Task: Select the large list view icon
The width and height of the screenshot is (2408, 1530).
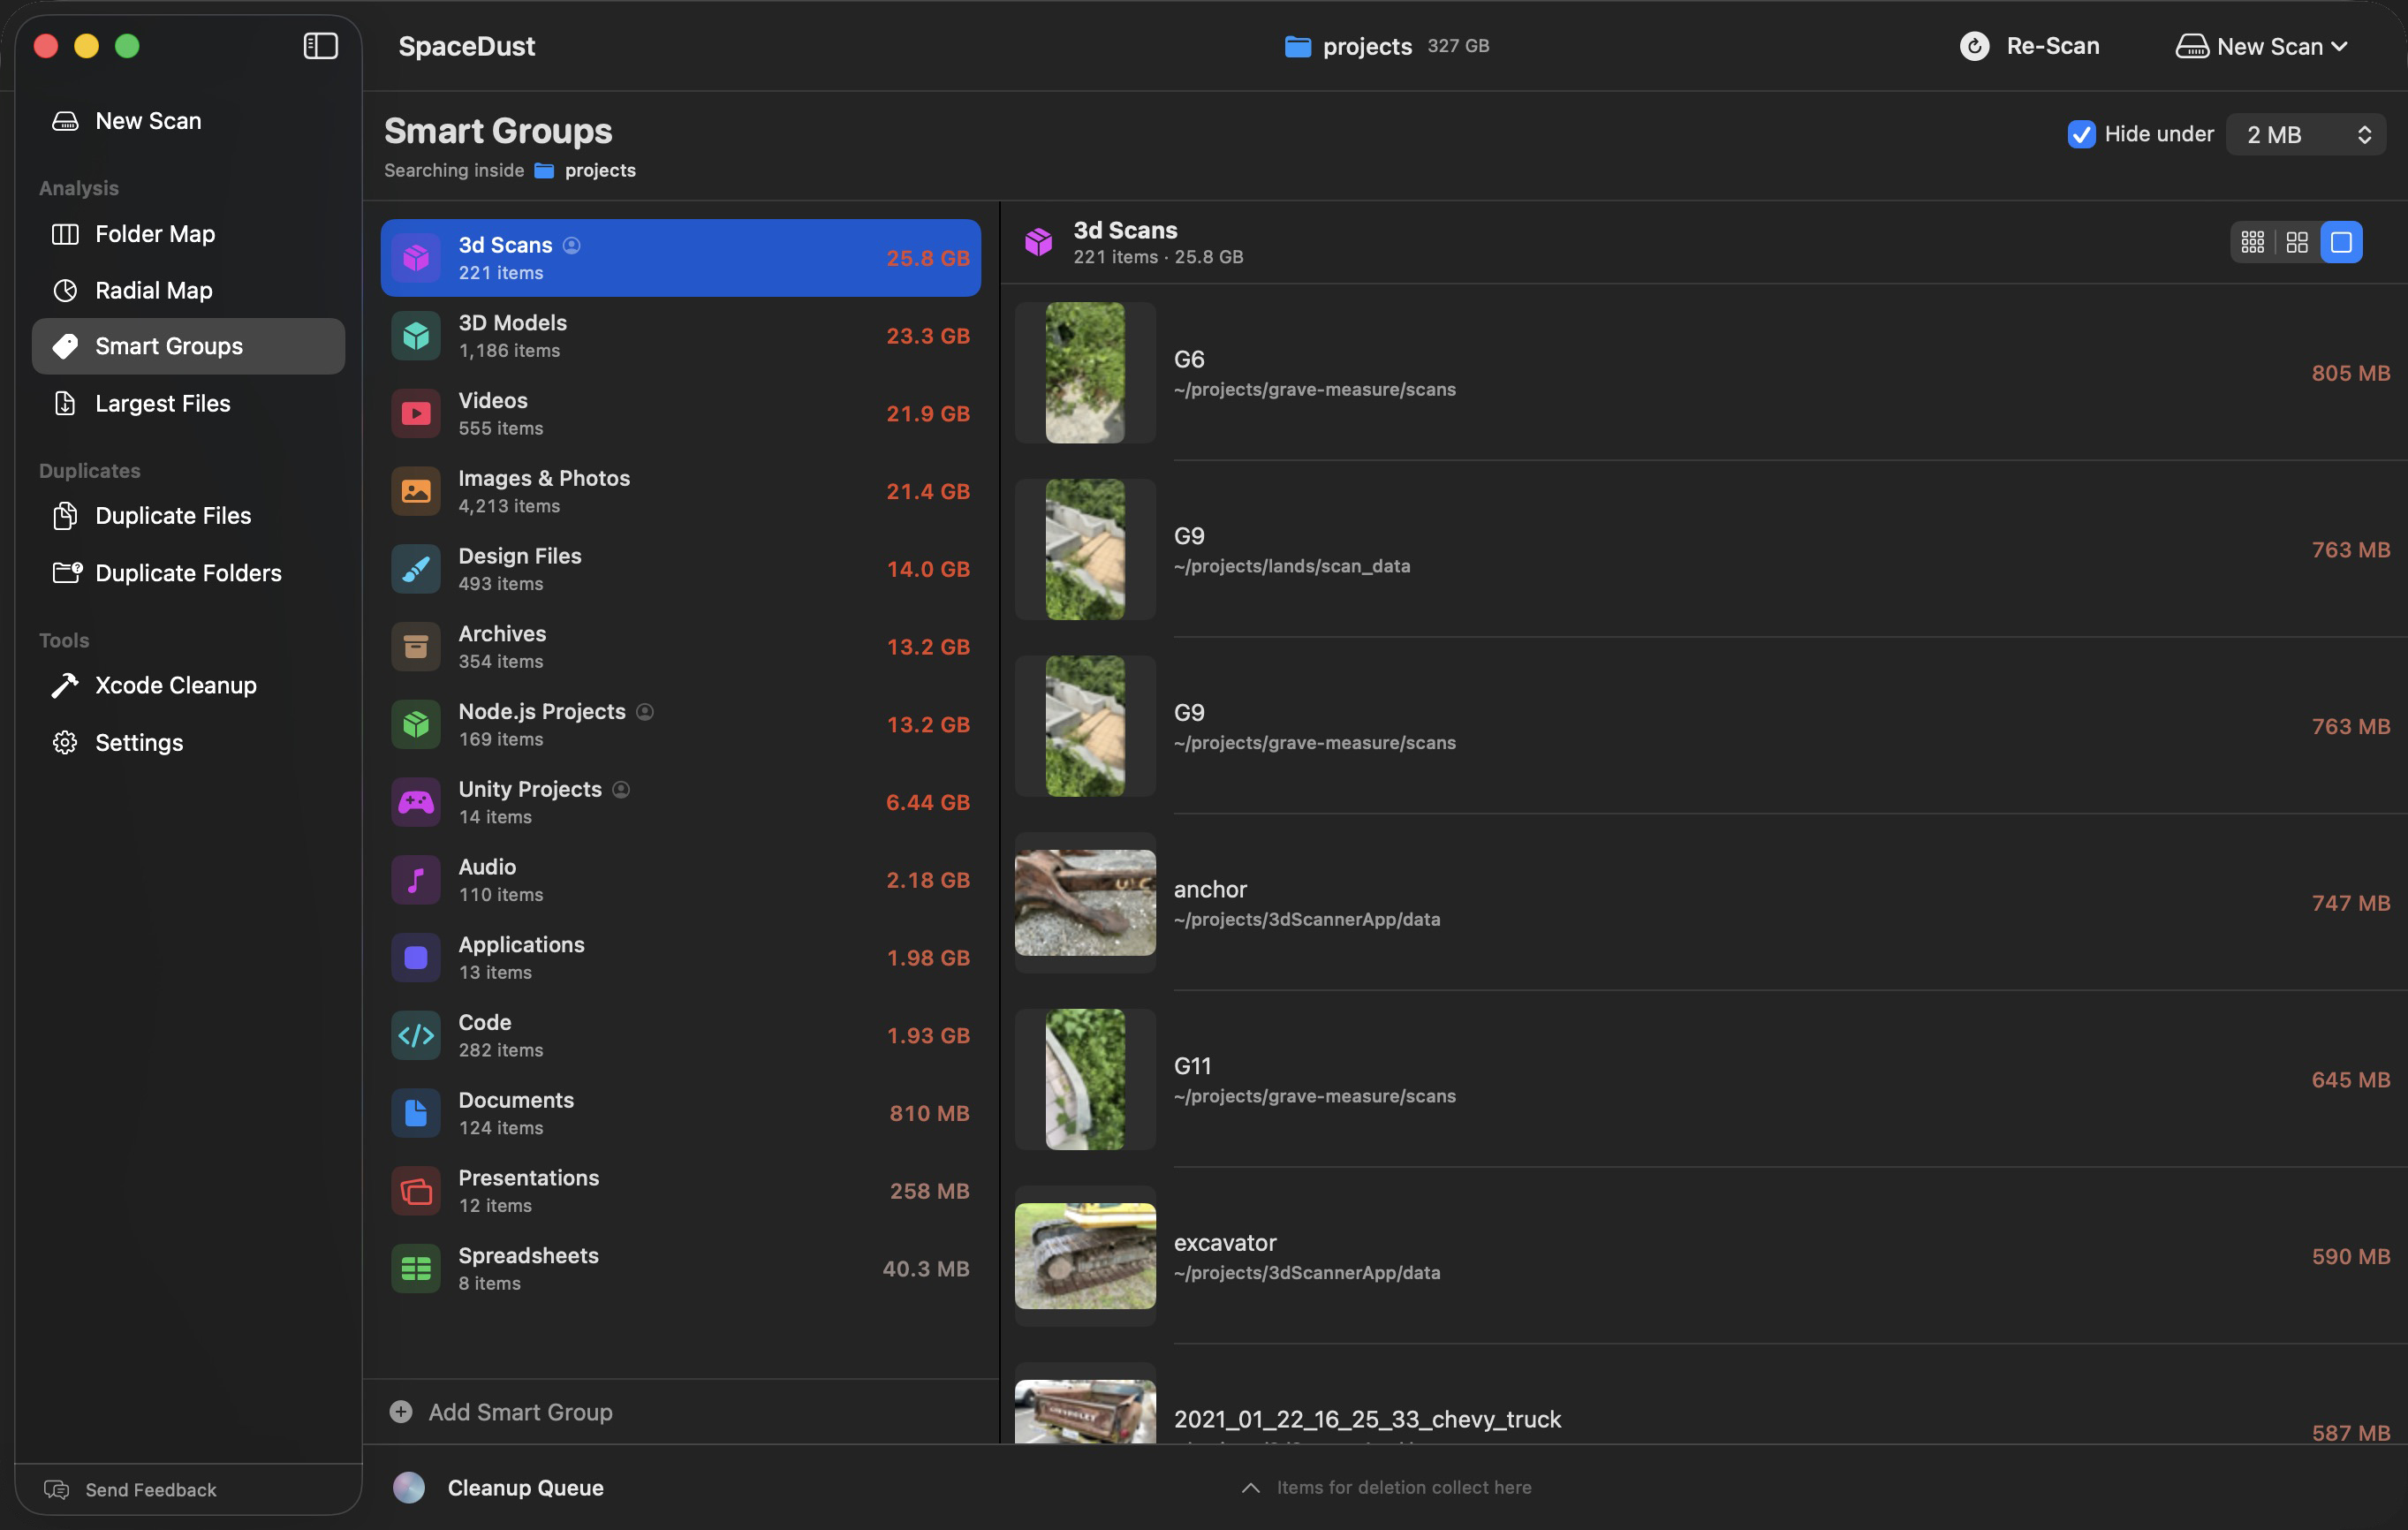Action: pos(2341,242)
